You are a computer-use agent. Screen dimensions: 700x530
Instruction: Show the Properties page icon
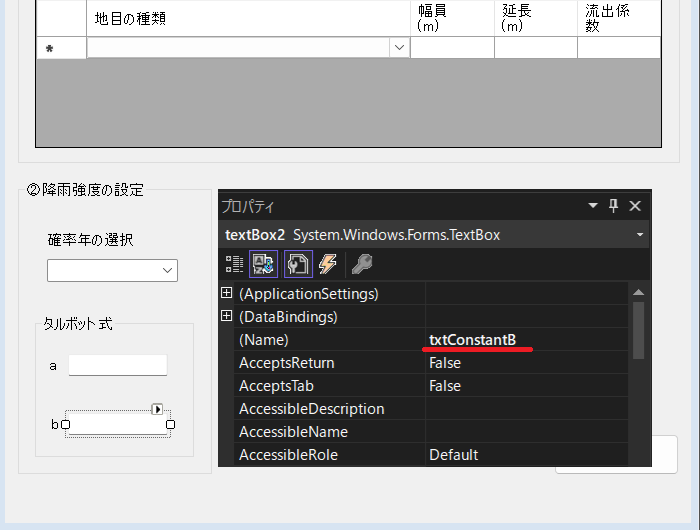[x=298, y=264]
